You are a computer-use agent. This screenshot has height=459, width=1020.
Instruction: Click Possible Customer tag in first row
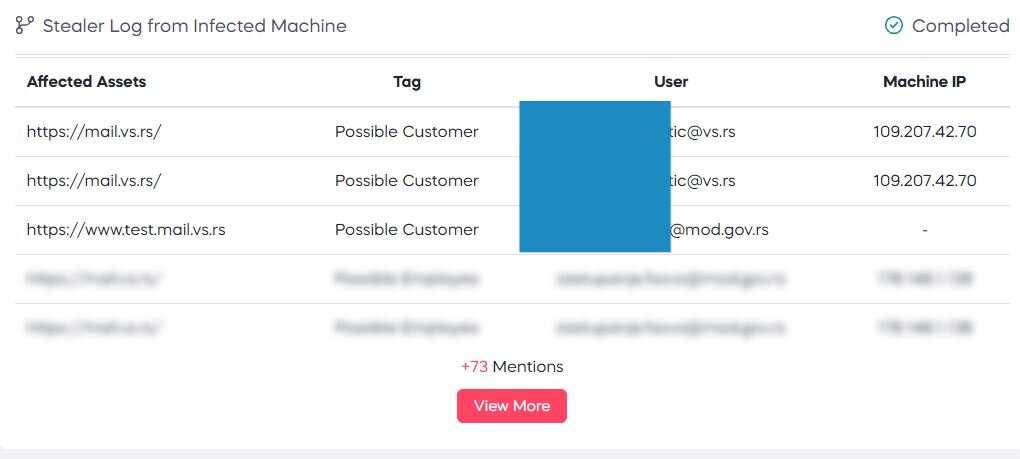407,131
